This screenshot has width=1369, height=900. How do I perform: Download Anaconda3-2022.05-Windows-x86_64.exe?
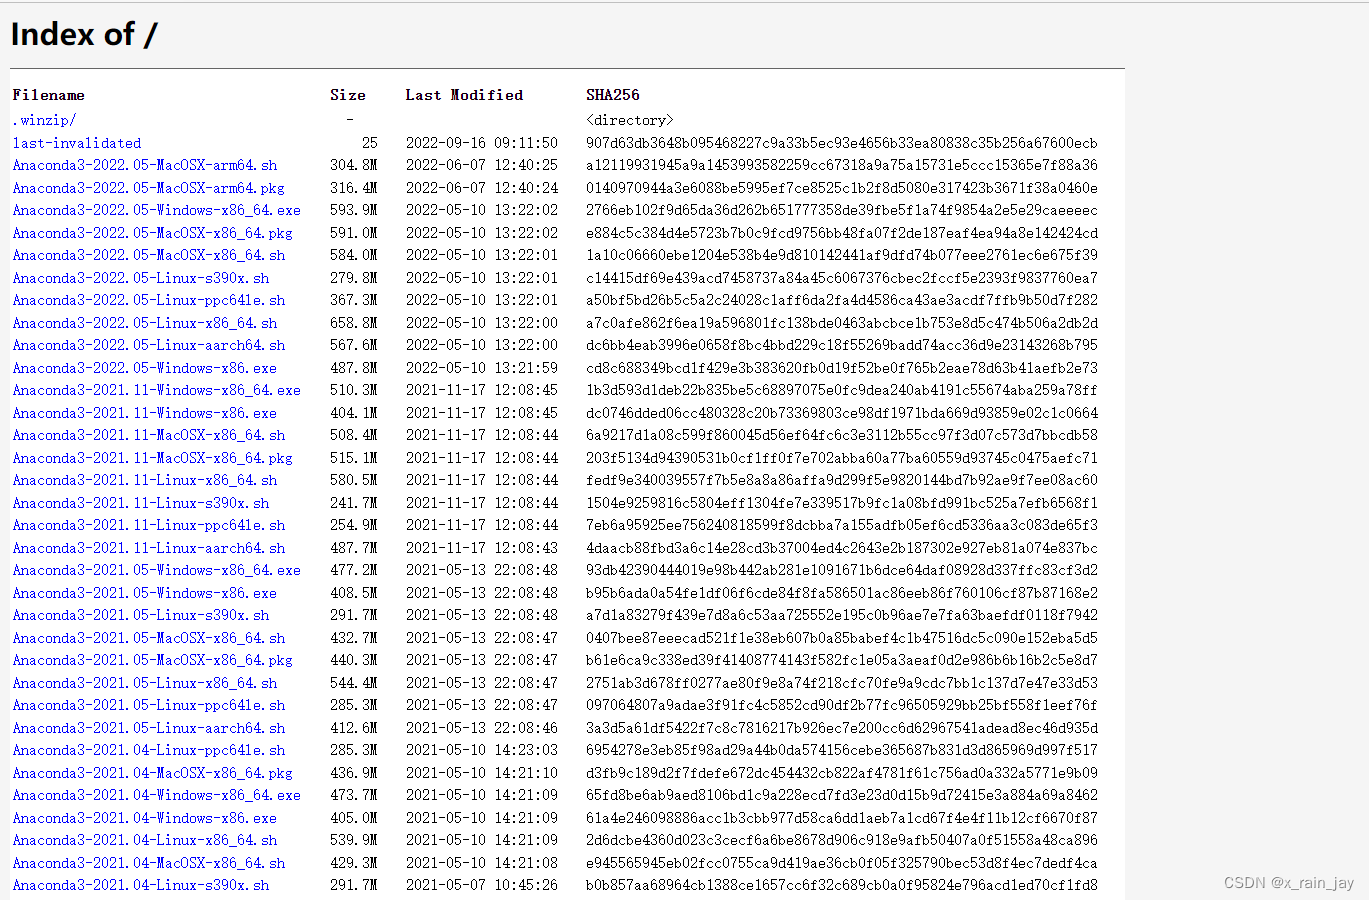[x=157, y=210]
